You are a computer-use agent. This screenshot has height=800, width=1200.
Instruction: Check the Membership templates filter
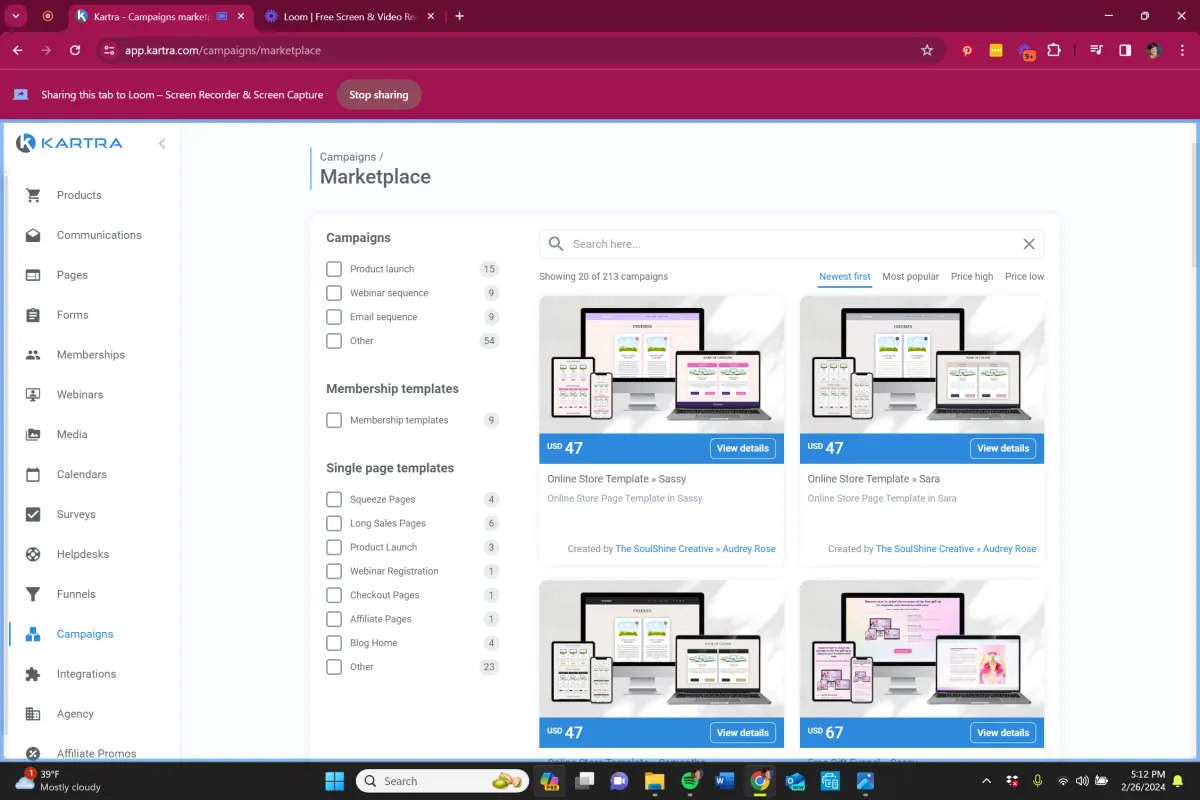pos(334,420)
